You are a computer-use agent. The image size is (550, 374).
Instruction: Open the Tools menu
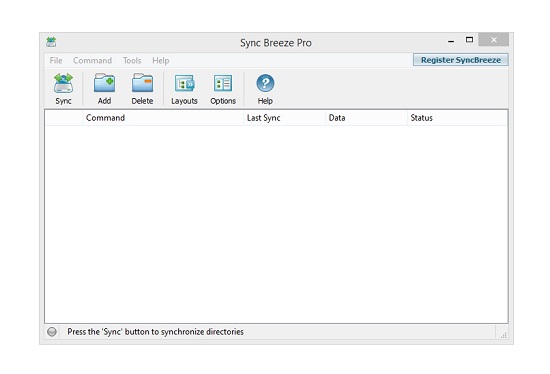pos(132,60)
